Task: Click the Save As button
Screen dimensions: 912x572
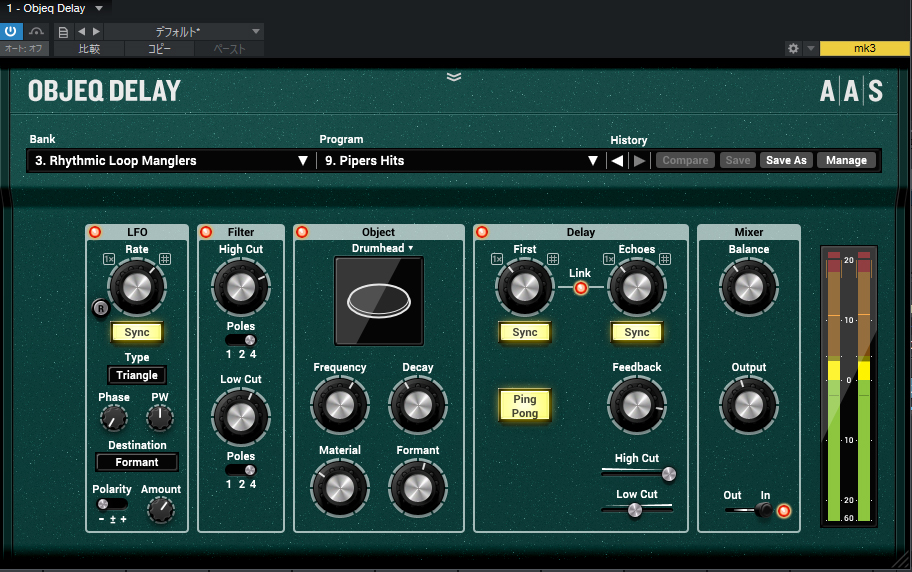Action: coord(786,161)
